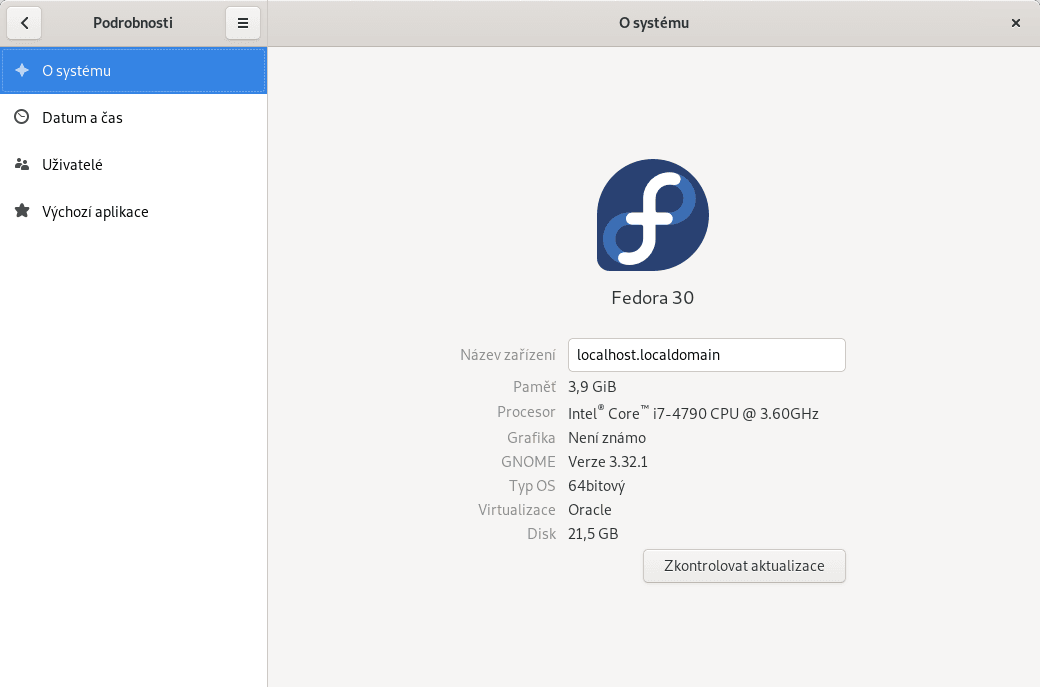The width and height of the screenshot is (1040, 687).
Task: Click the highlighted O systému sidebar icon
Action: pos(20,71)
